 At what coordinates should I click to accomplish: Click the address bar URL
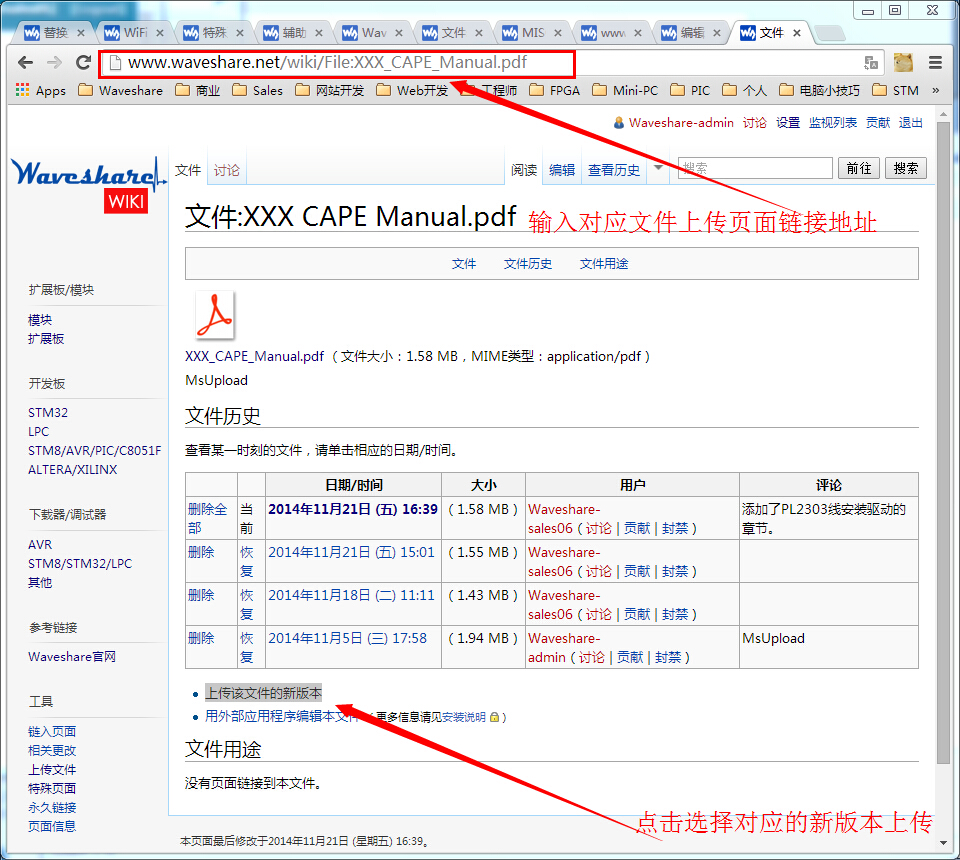[x=328, y=62]
